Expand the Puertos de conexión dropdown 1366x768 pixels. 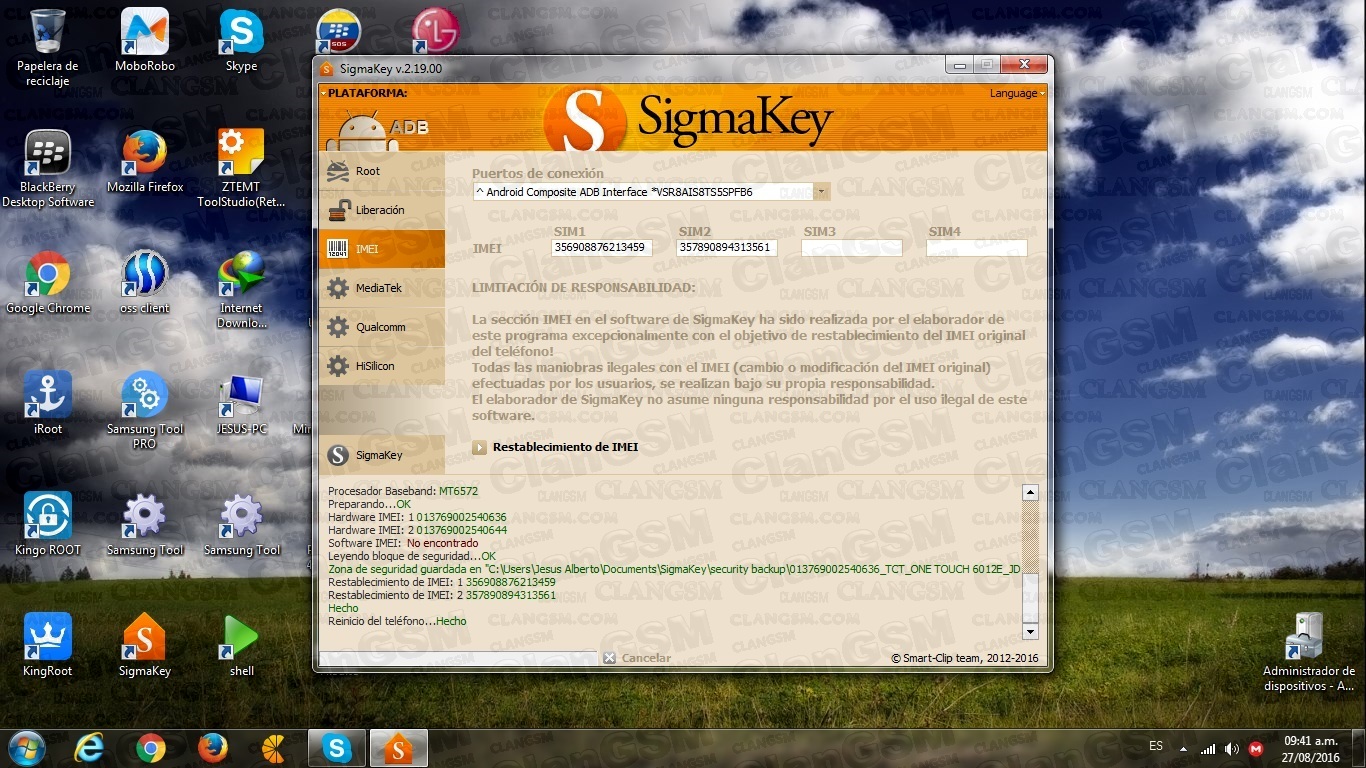pyautogui.click(x=822, y=191)
